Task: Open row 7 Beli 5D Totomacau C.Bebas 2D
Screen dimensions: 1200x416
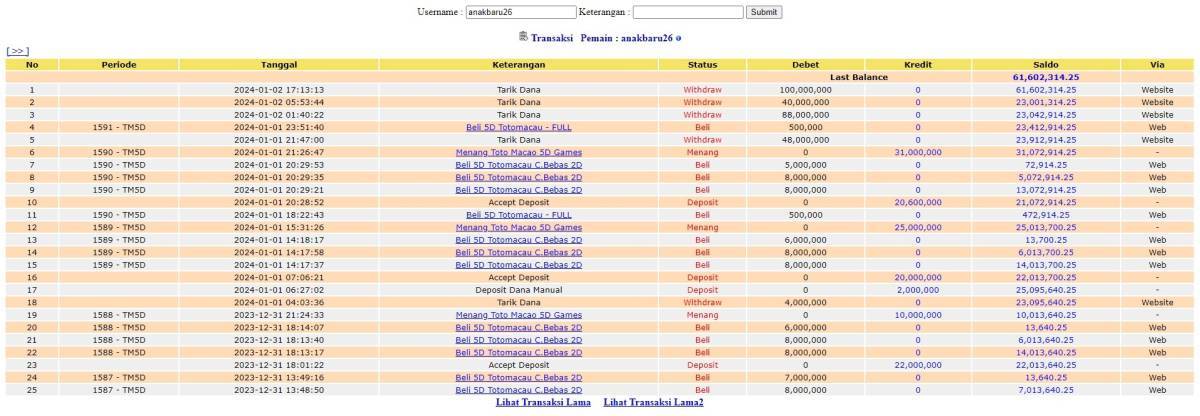Action: pos(518,165)
